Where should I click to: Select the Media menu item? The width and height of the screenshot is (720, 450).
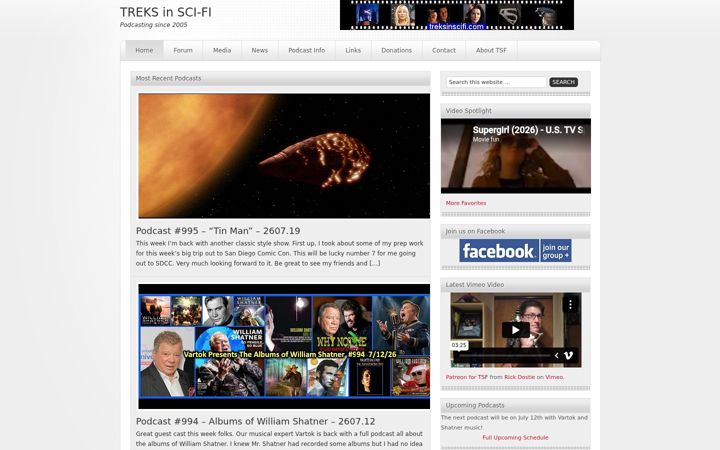tap(222, 51)
